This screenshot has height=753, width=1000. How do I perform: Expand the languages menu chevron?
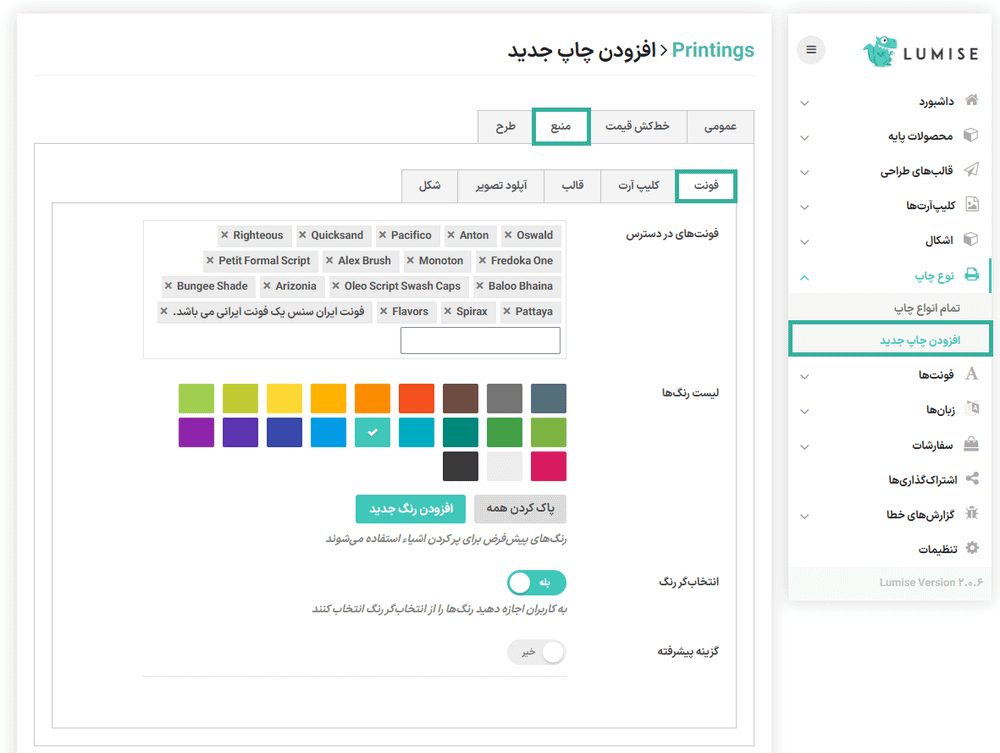(805, 411)
